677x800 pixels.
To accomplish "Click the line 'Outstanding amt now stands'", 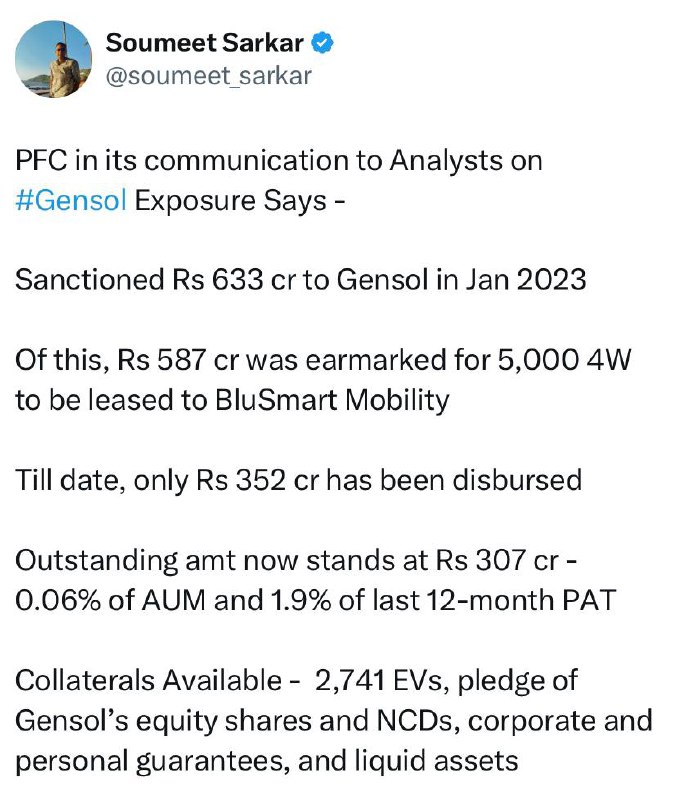I will tap(296, 560).
